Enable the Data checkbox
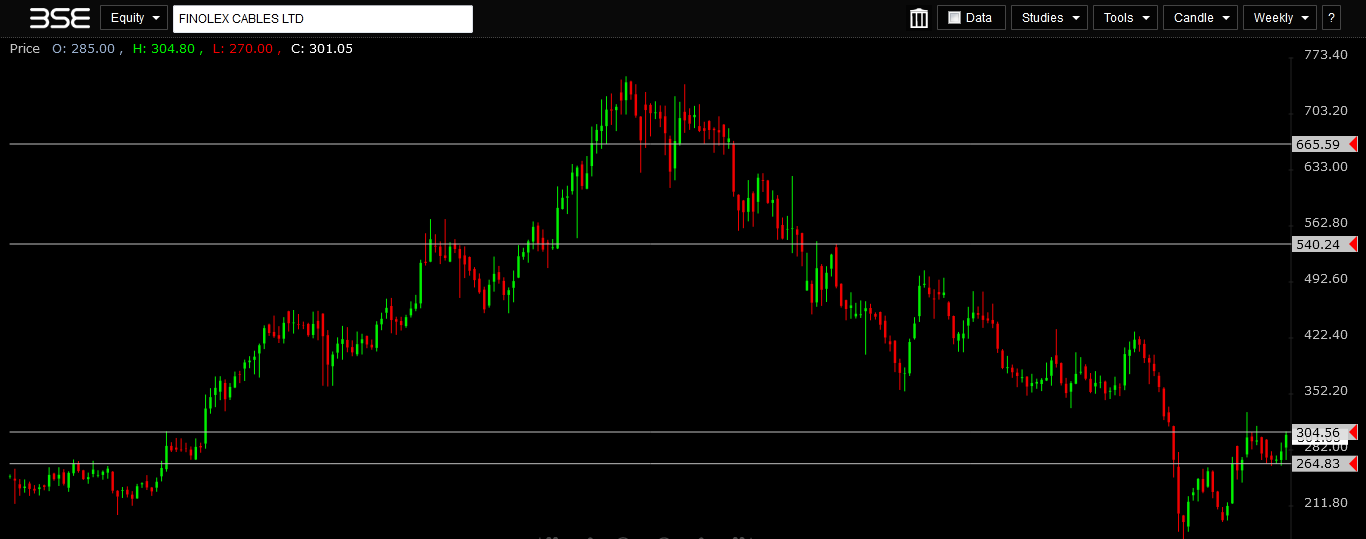 coord(954,18)
